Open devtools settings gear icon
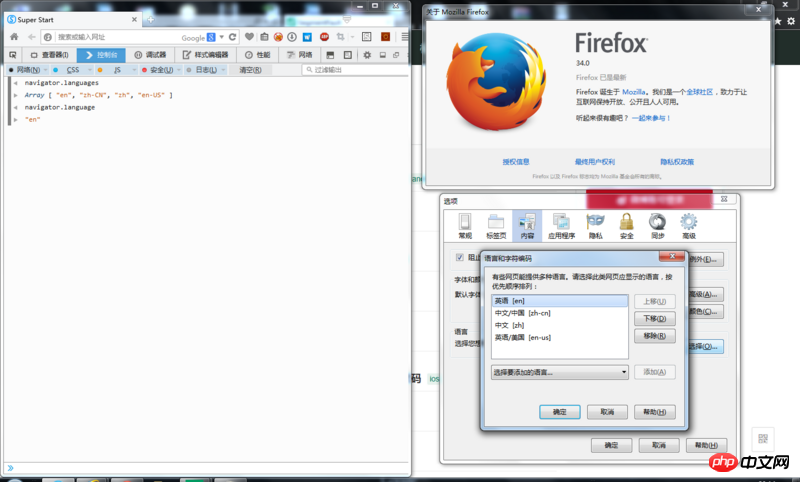This screenshot has width=800, height=482. [367, 55]
